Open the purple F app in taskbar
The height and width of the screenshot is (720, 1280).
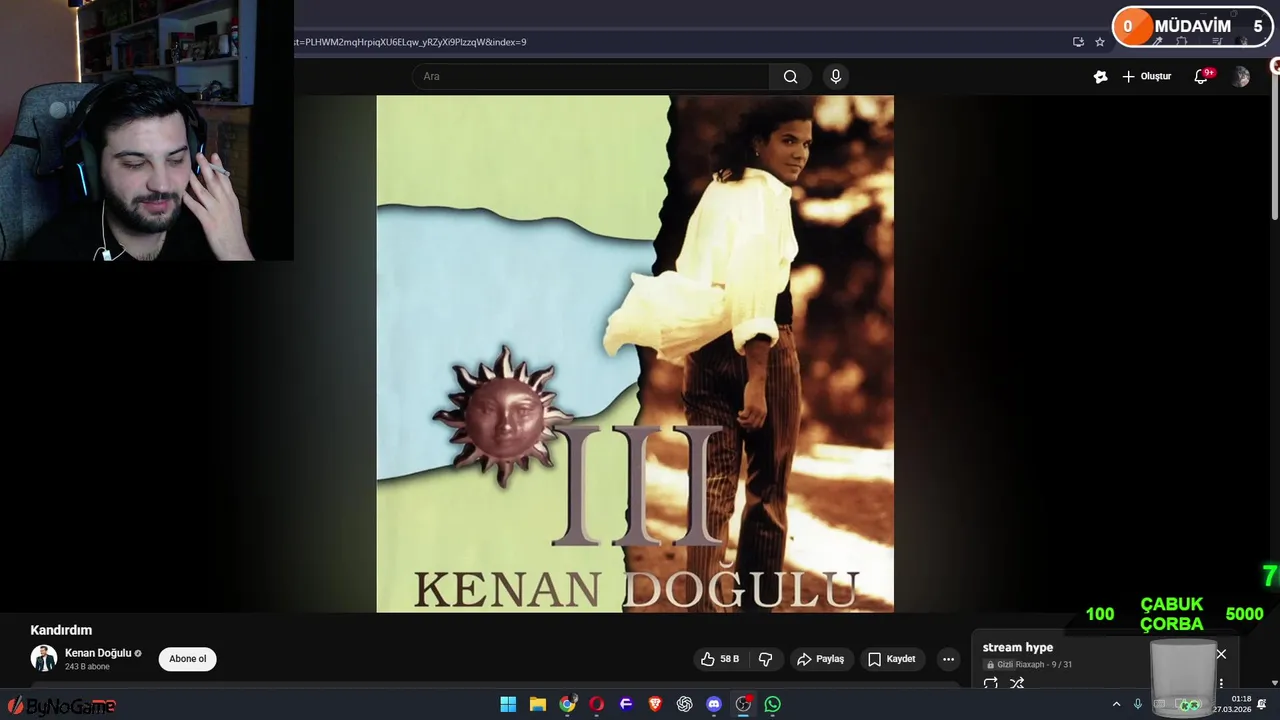click(626, 704)
